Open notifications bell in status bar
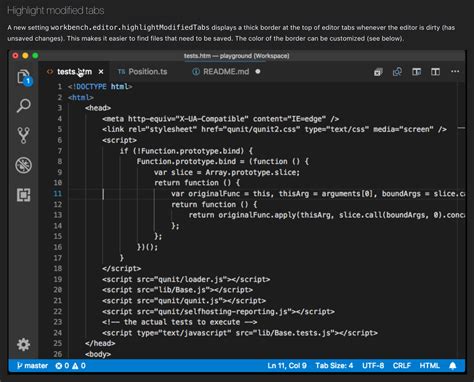Viewport: 474px width, 382px height. 452,366
